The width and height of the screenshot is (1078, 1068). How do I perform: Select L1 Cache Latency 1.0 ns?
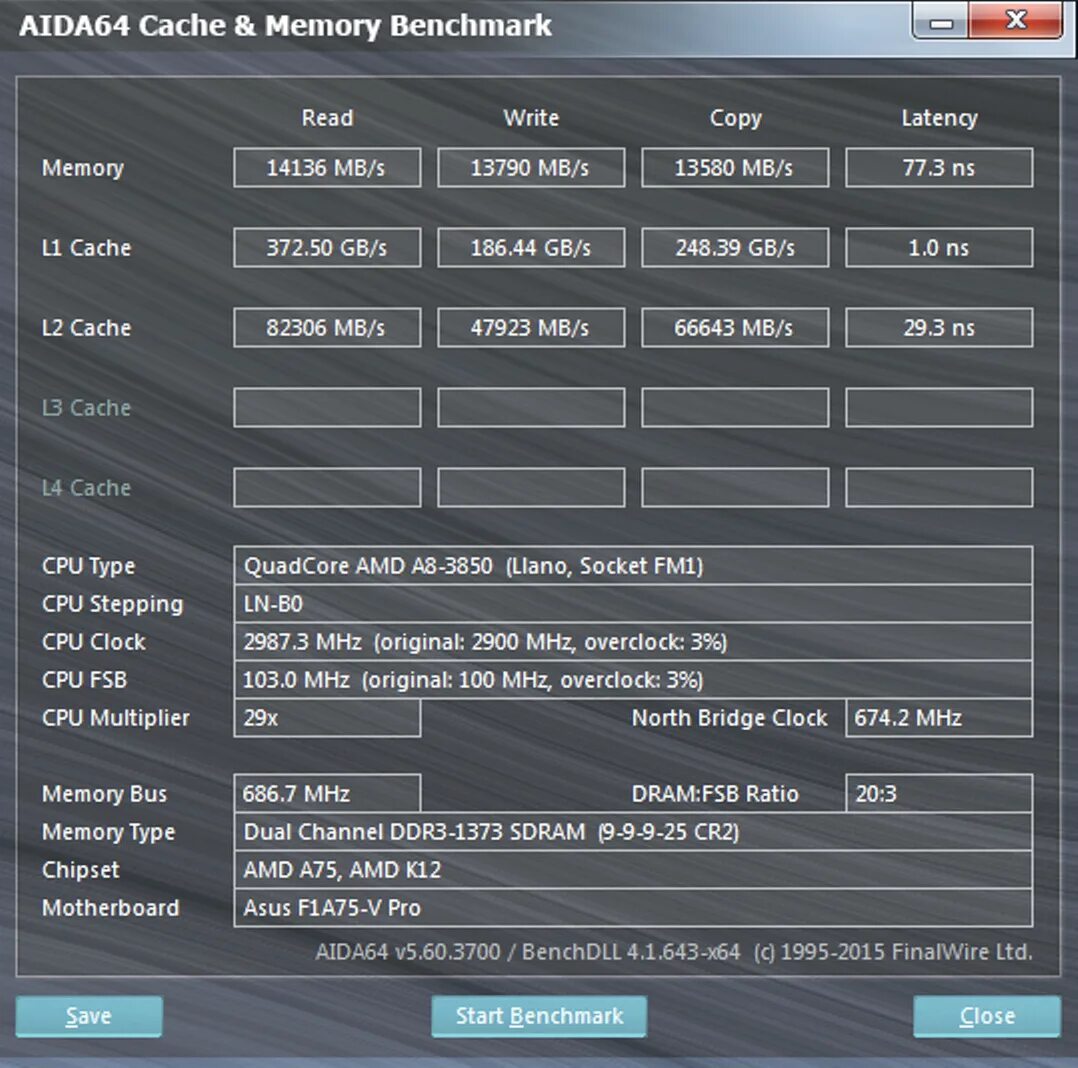point(939,248)
